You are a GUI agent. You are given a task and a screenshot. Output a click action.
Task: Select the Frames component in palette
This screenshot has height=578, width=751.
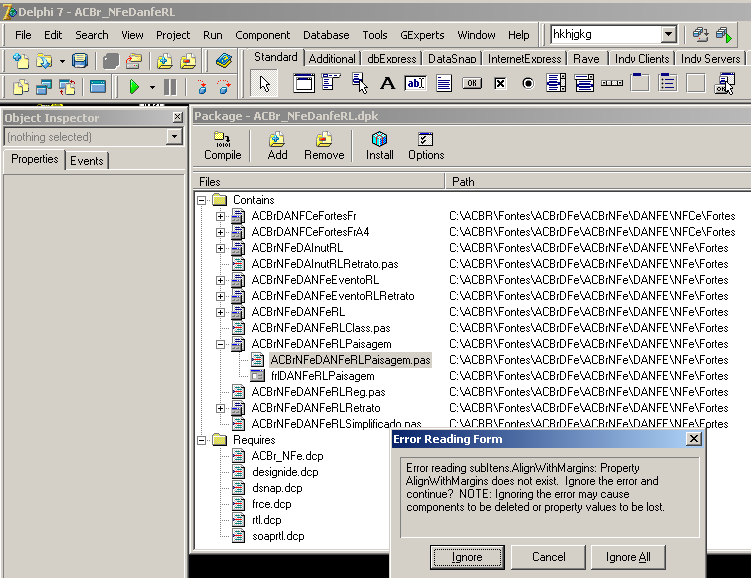[304, 83]
